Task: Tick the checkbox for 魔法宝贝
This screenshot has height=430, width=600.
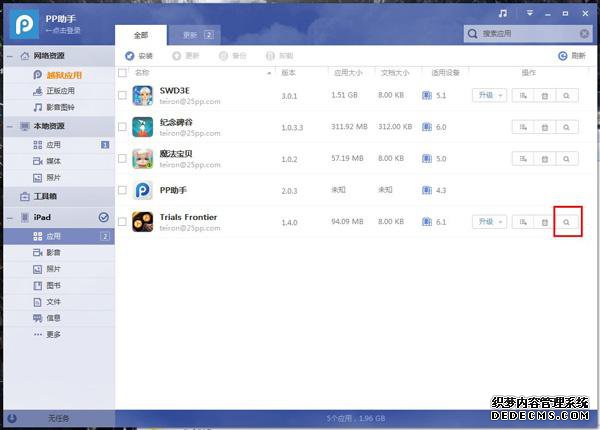Action: point(122,158)
